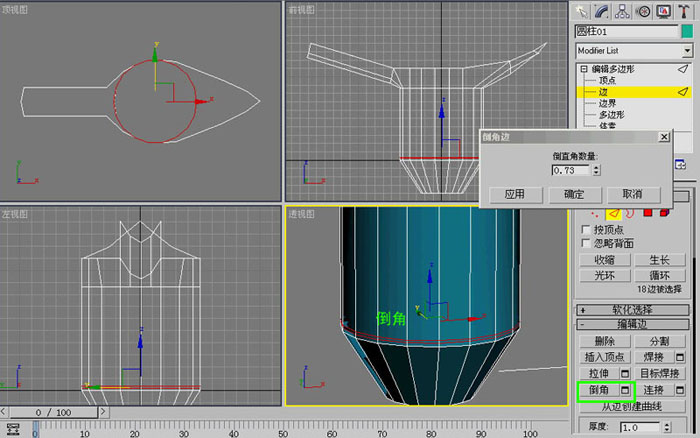Click 确定 in the chamfer dialog

tap(574, 195)
